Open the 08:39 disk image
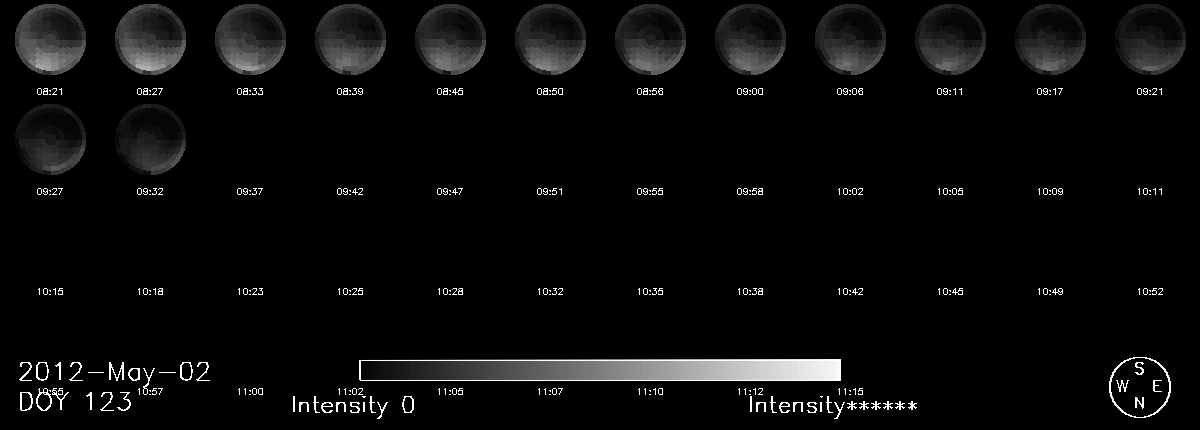Viewport: 1200px width, 430px height. [350, 40]
